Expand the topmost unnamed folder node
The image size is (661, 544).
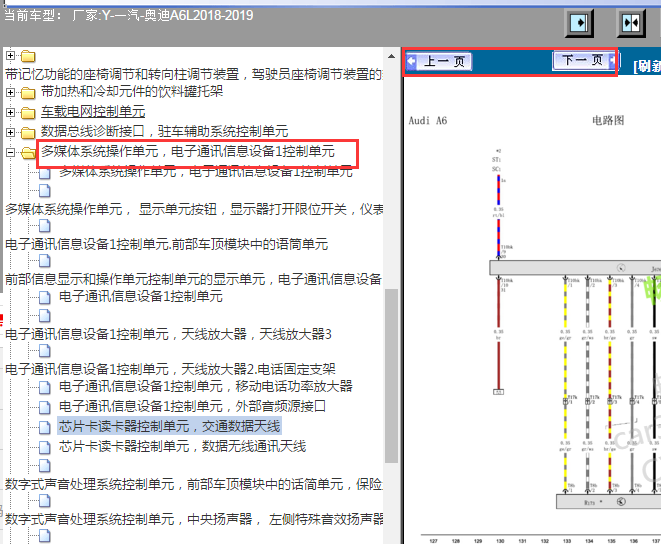click(11, 55)
